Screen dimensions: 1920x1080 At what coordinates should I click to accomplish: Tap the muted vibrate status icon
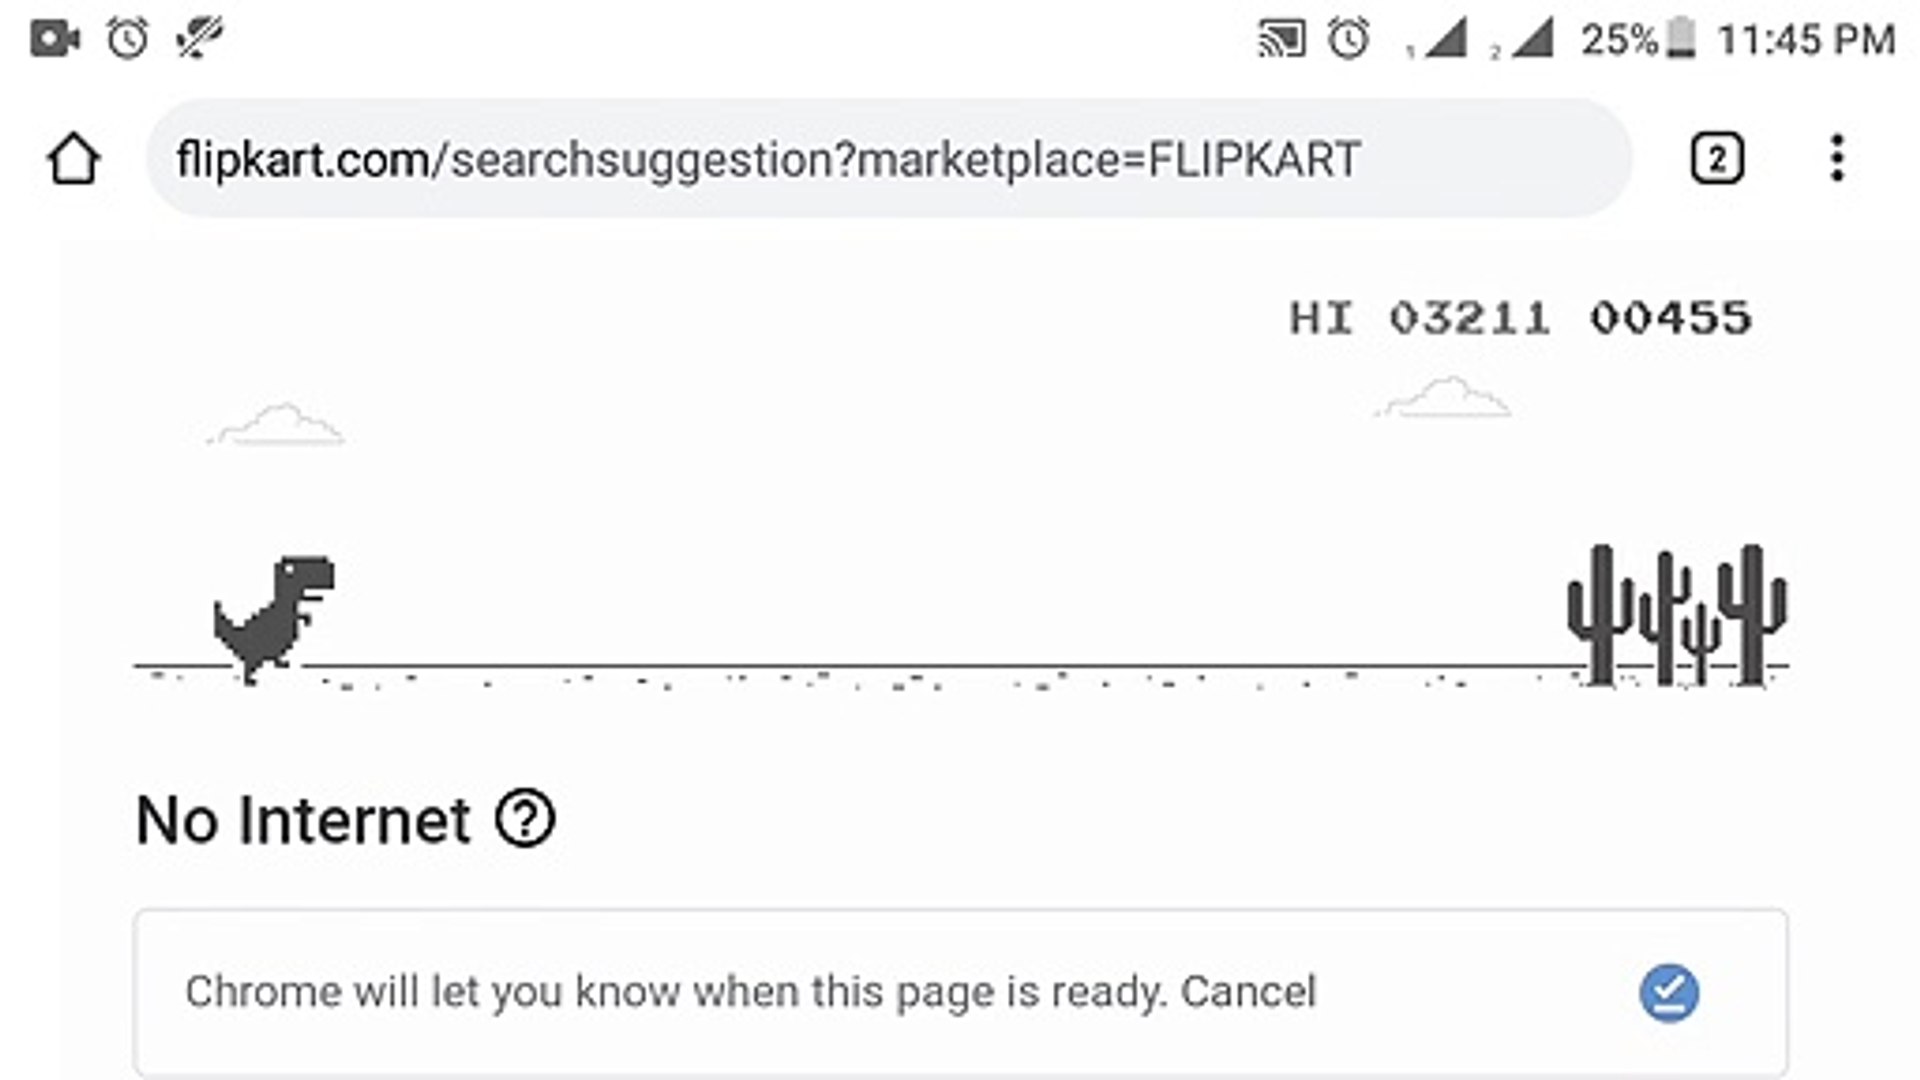pyautogui.click(x=199, y=39)
